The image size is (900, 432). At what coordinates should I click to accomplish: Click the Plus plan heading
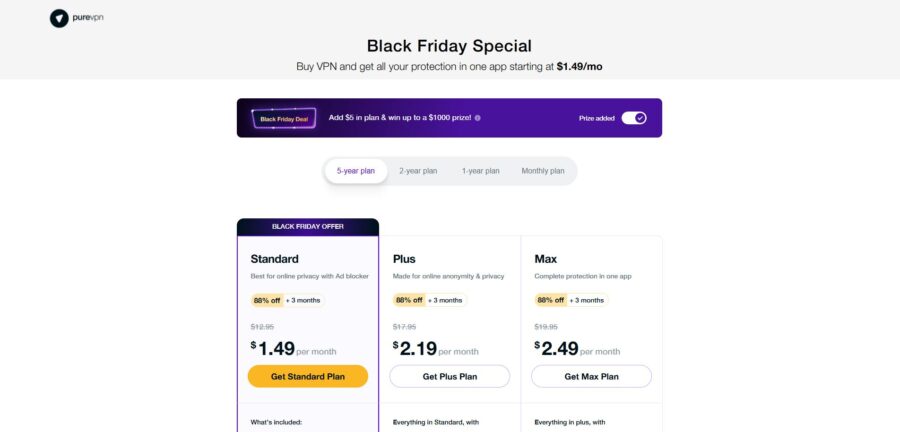click(x=404, y=259)
